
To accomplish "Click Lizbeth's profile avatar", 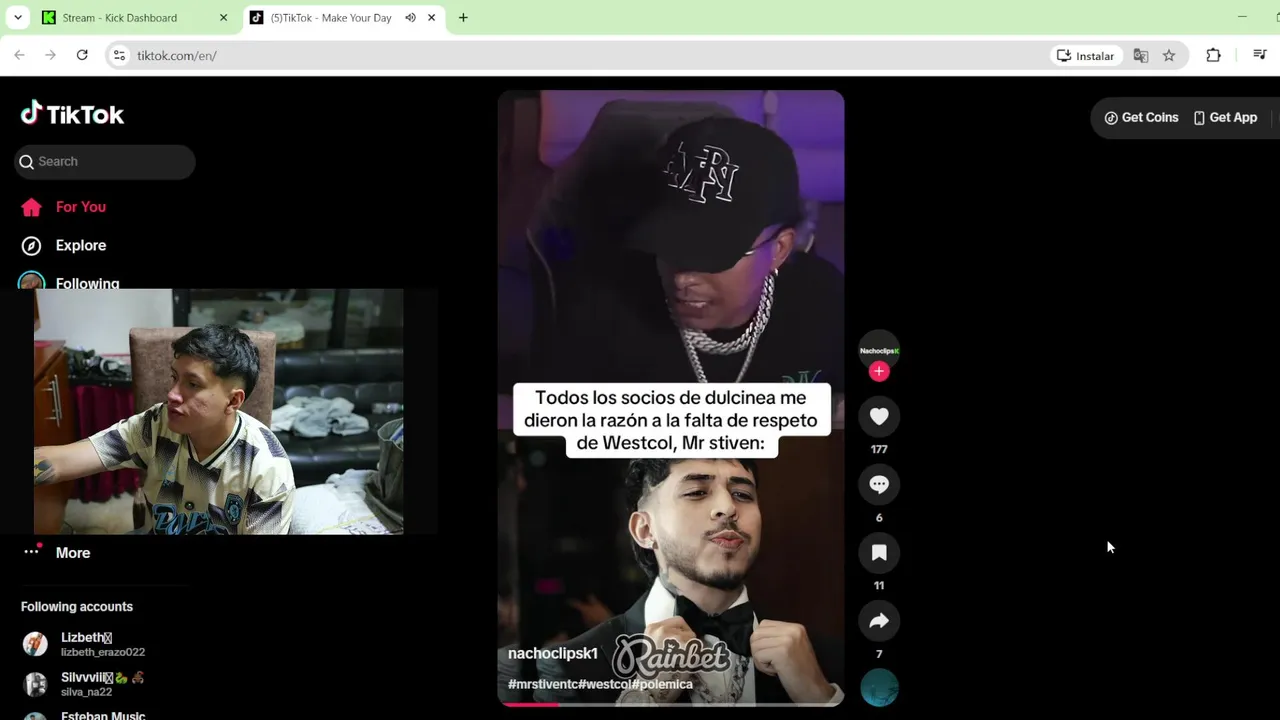I will 35,644.
